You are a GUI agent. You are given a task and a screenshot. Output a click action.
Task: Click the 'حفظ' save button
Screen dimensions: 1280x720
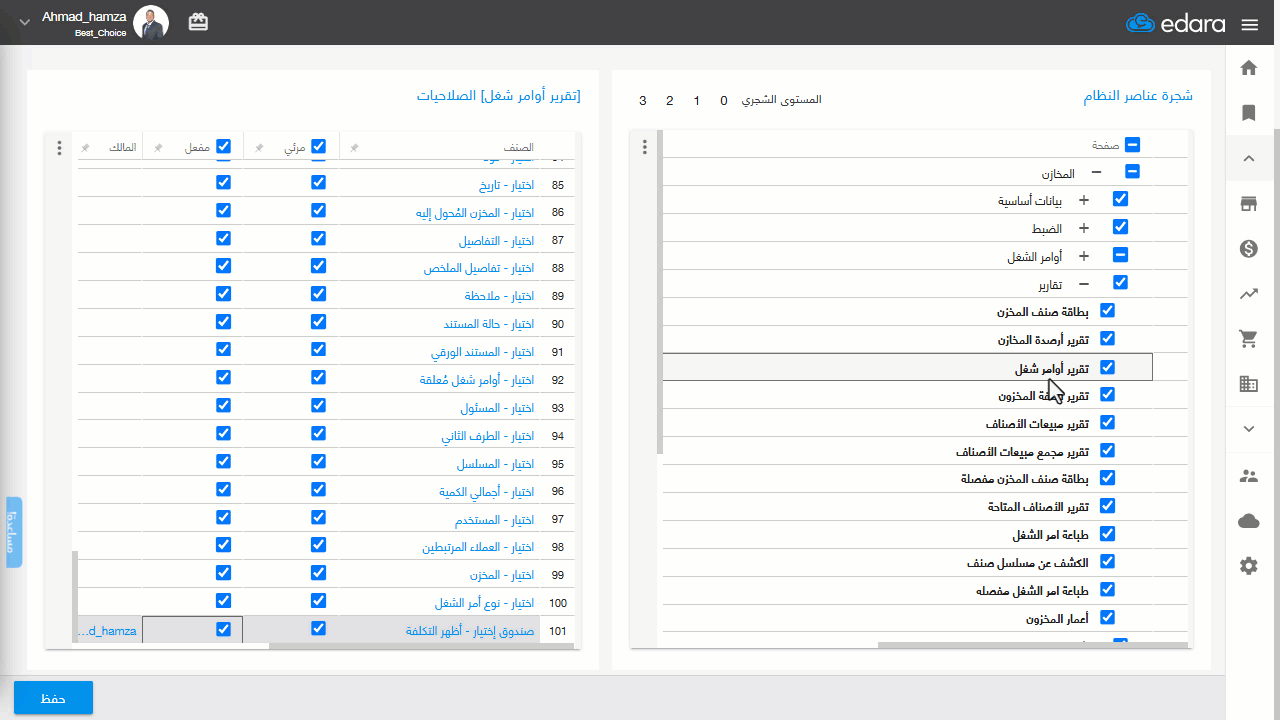click(x=53, y=698)
